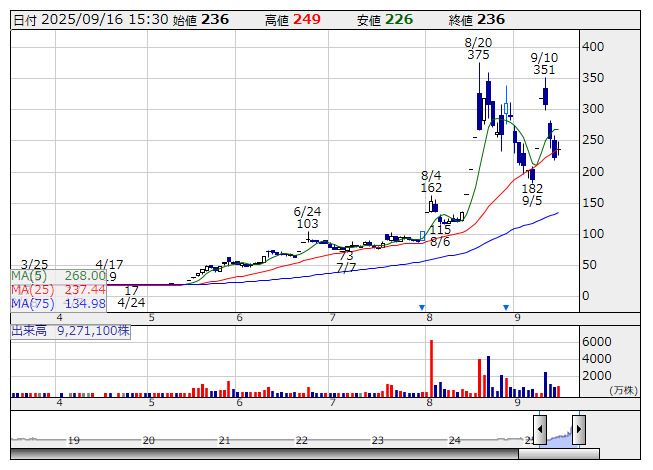Select the MA(25) moving average legend

[59, 290]
